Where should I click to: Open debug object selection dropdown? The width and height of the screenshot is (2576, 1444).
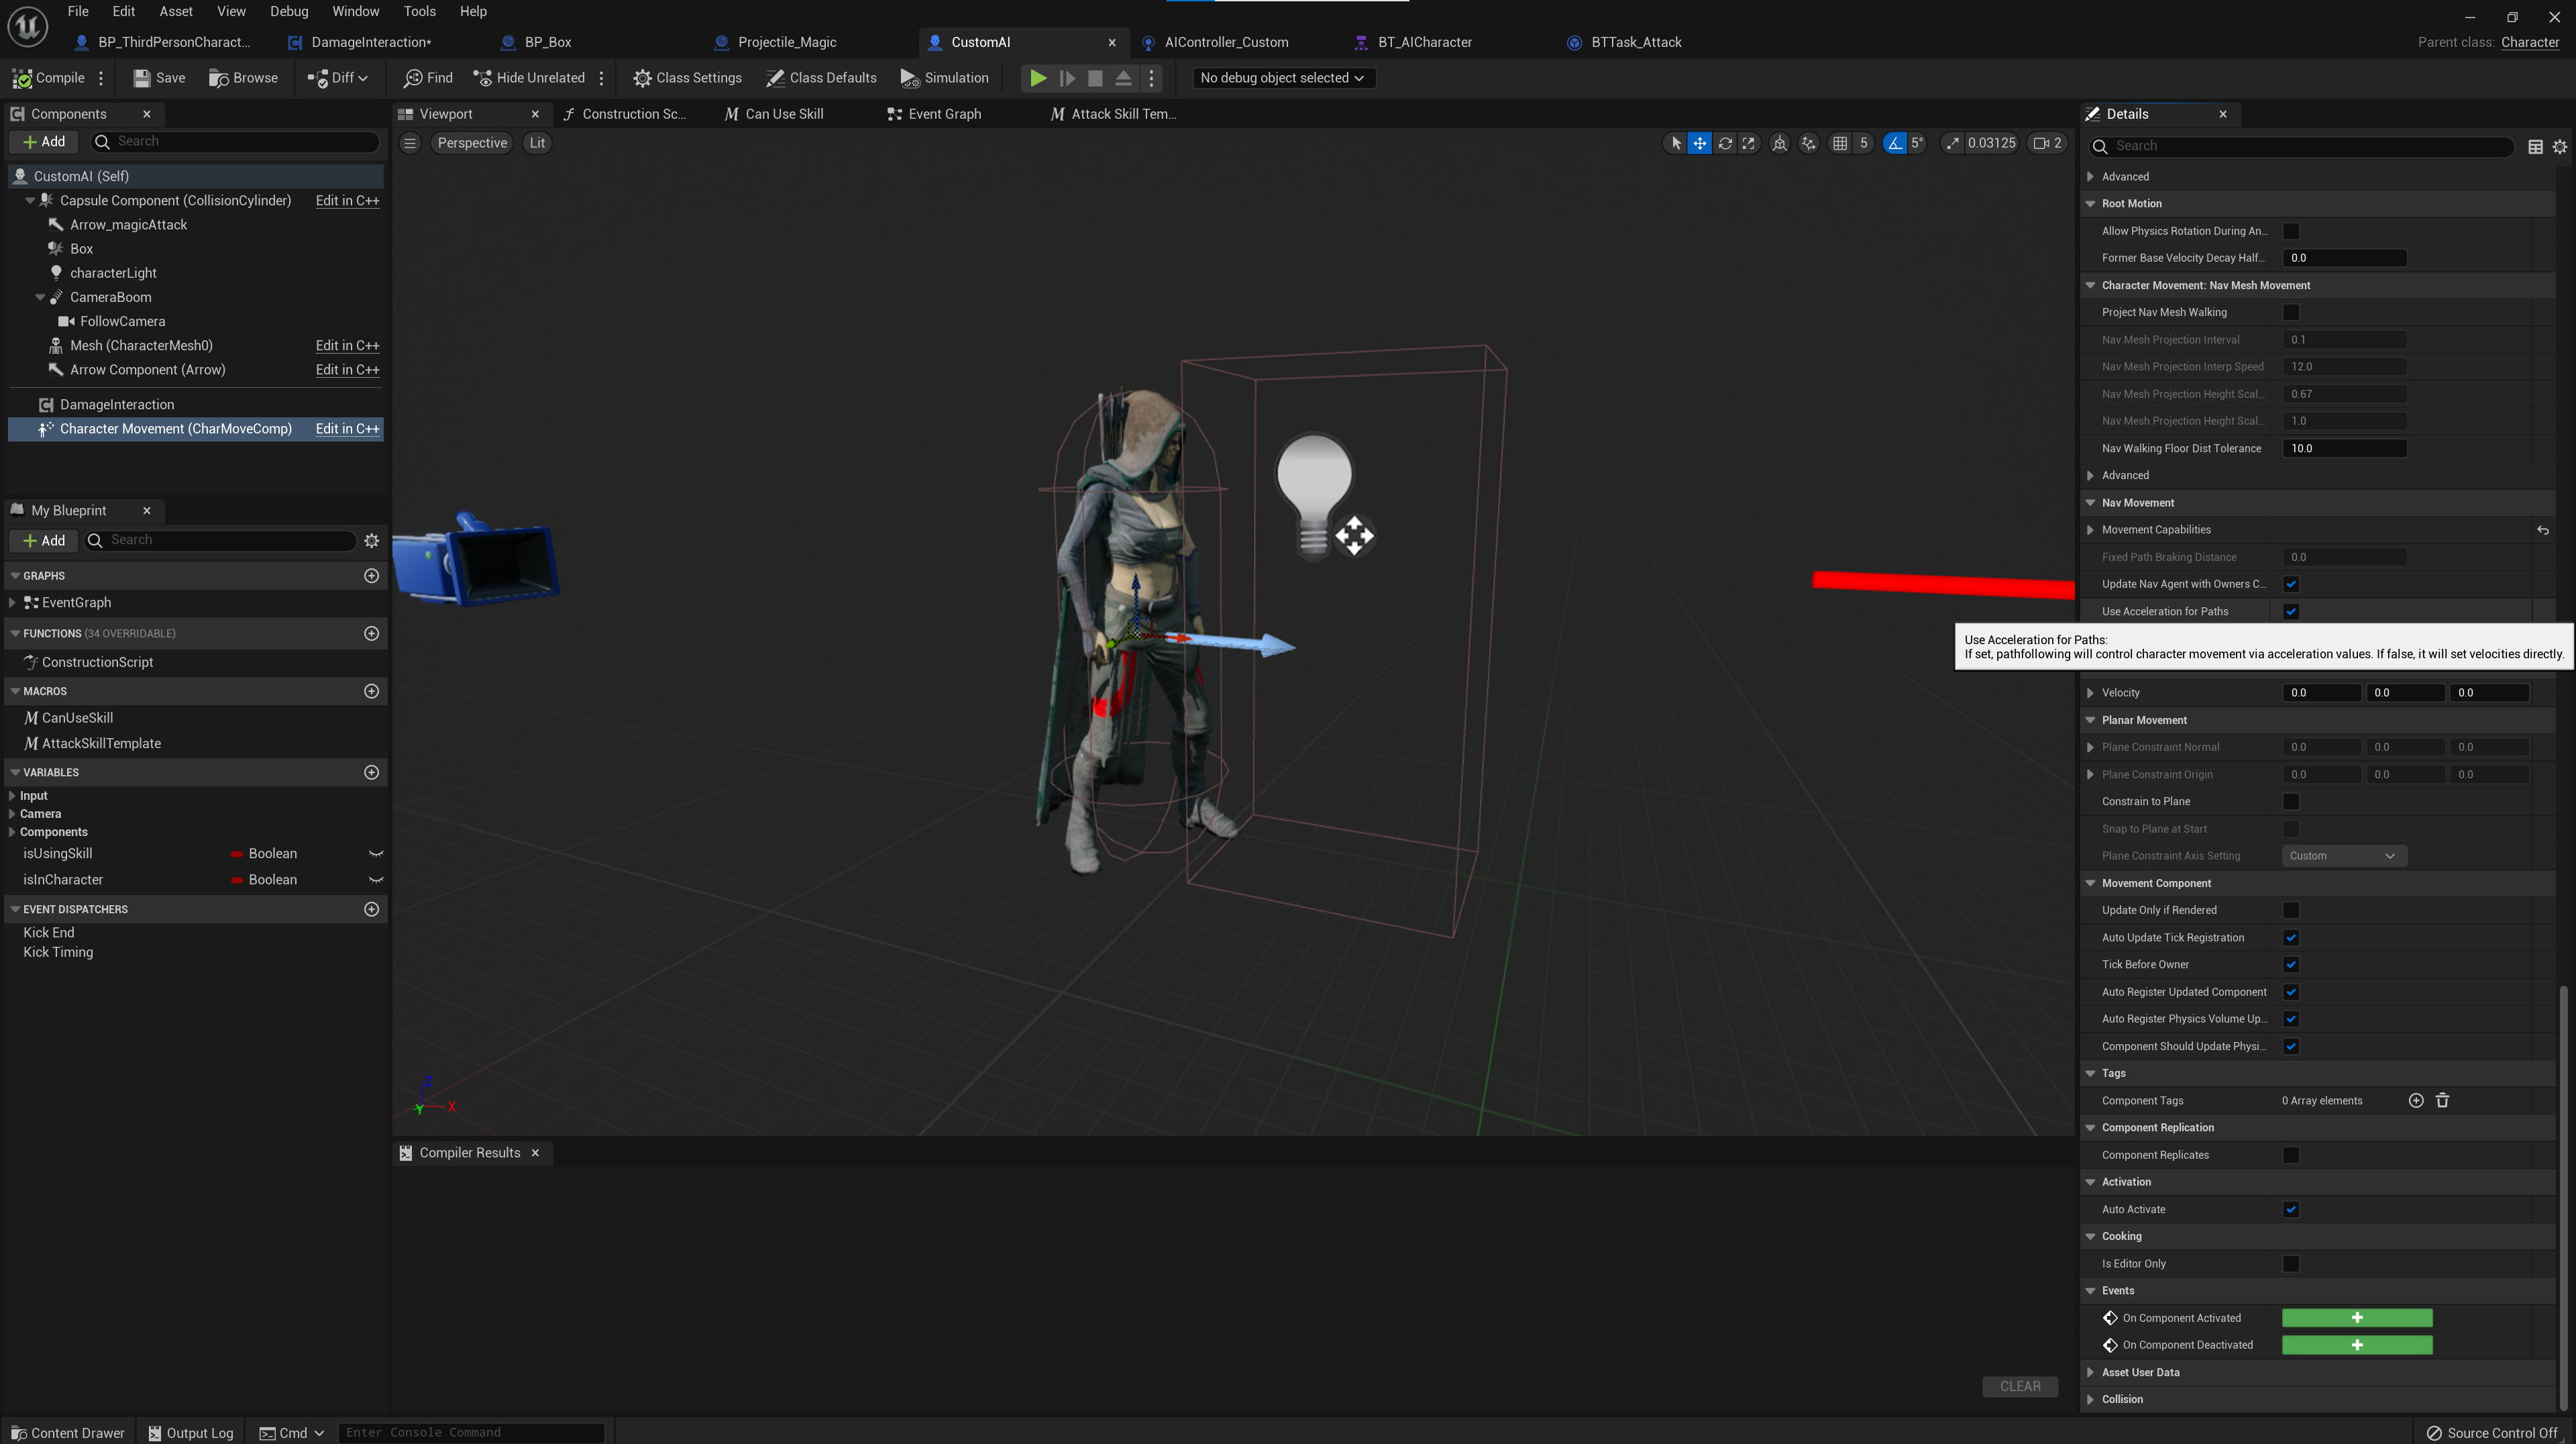[x=1283, y=78]
